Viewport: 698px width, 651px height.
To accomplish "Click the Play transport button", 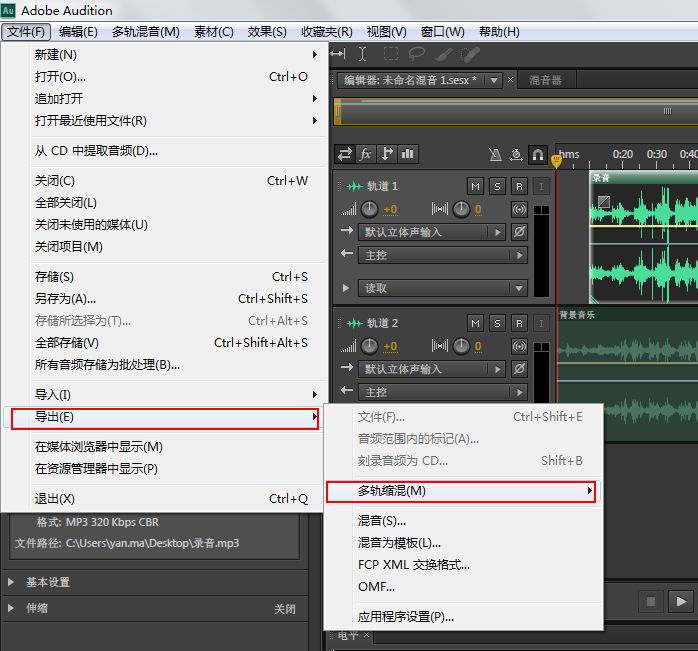I will 681,602.
